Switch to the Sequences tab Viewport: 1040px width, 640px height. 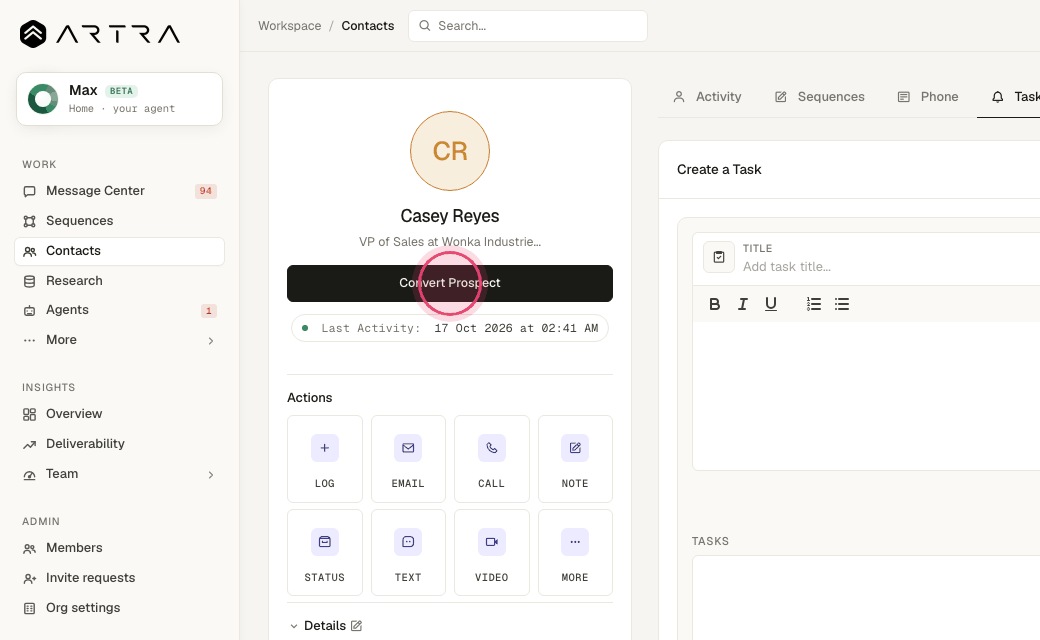[x=820, y=97]
